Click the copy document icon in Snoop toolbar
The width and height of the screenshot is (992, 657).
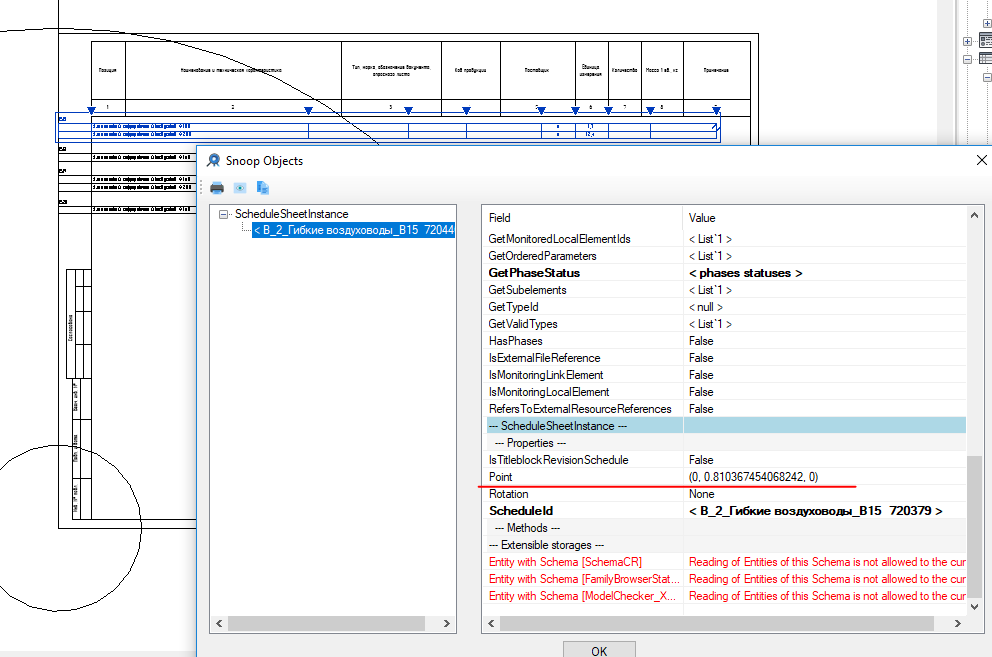[263, 188]
